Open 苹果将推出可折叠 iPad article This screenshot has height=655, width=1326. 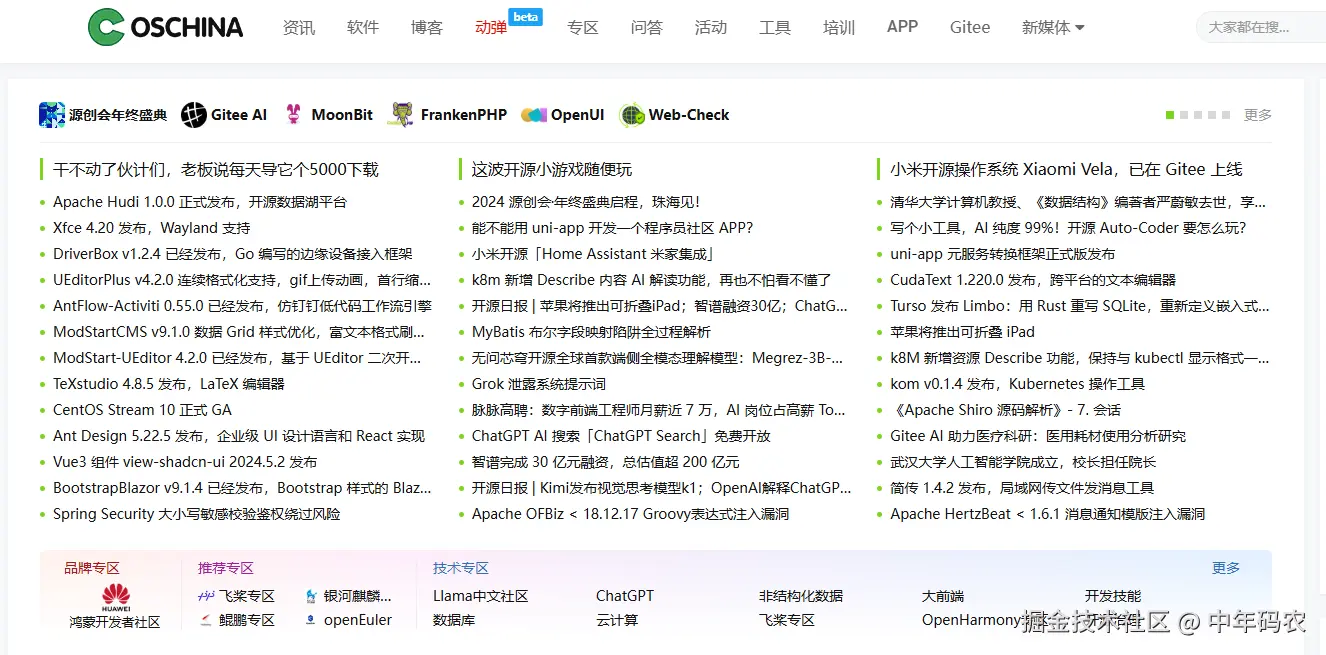[x=963, y=332]
